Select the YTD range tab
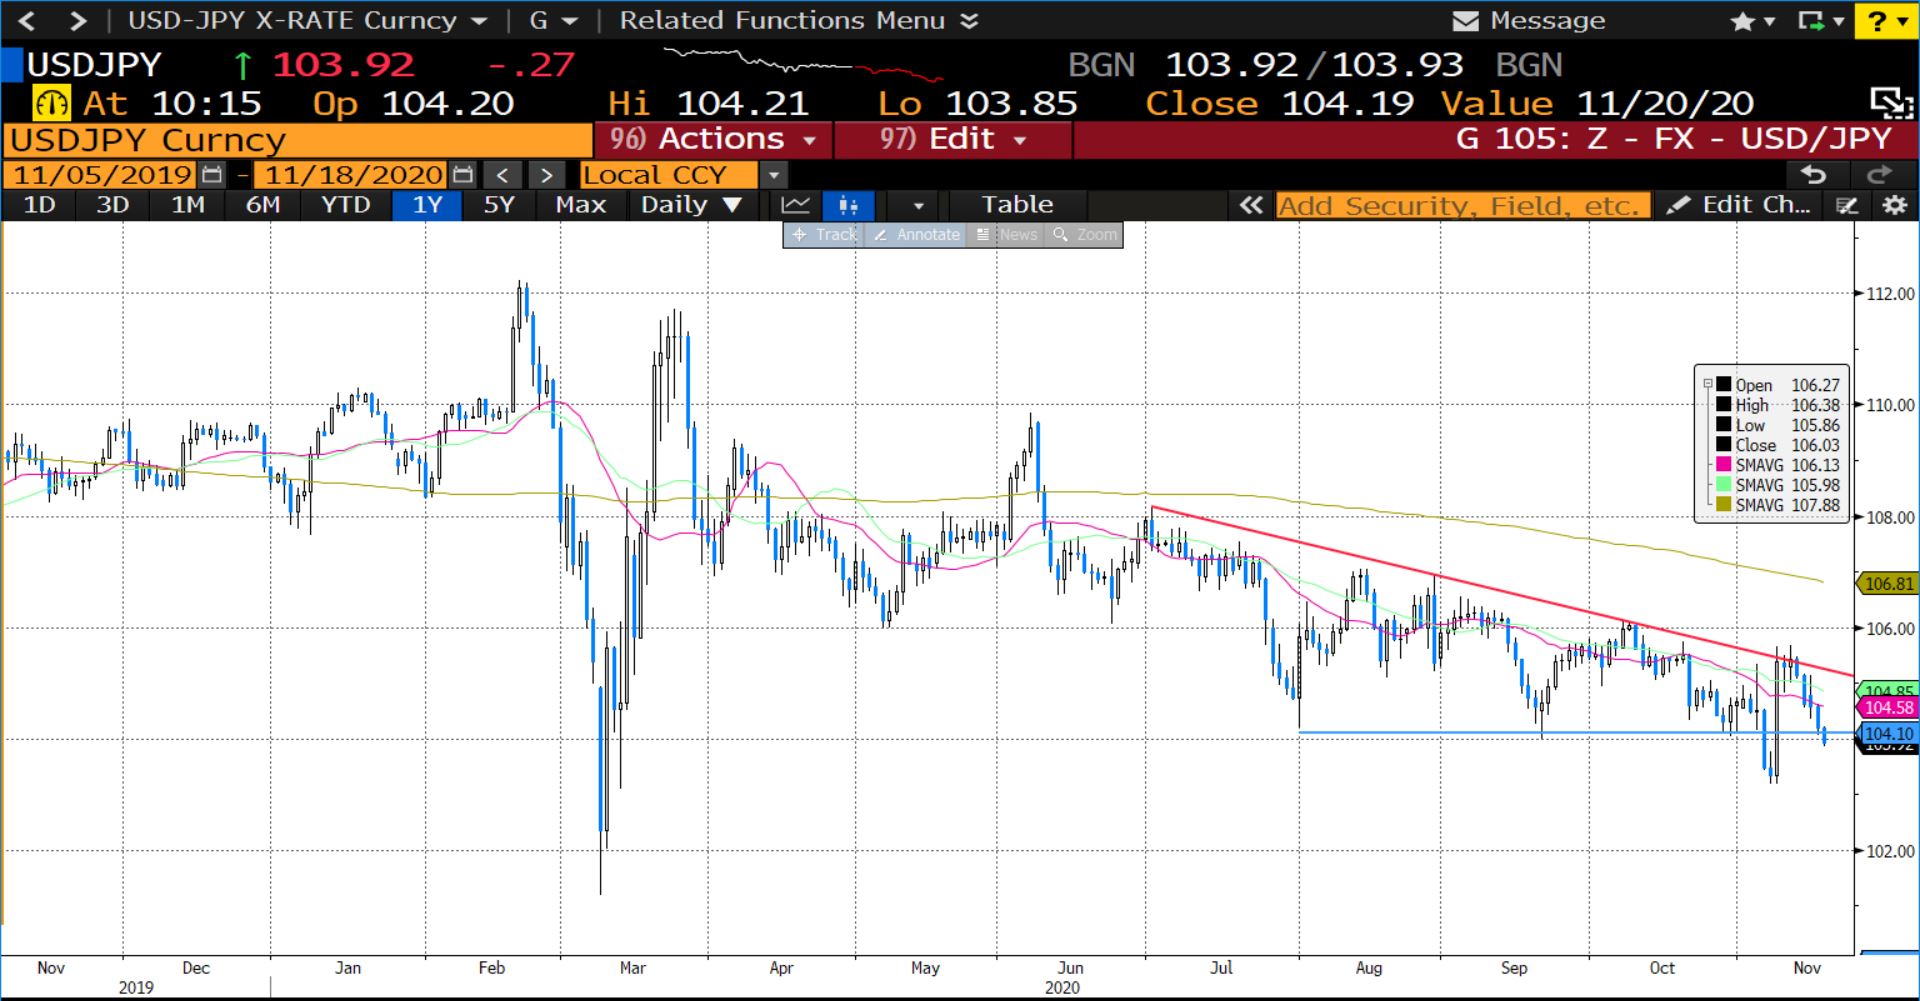The image size is (1920, 1001). 345,205
